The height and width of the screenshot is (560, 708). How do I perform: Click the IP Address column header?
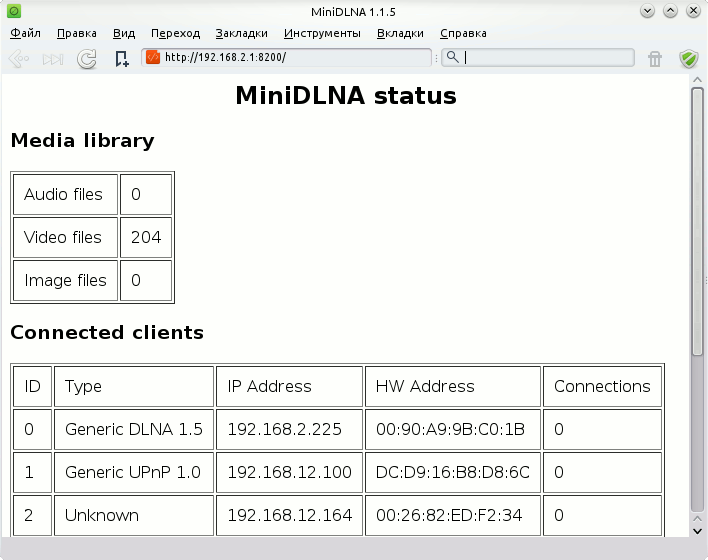(x=289, y=387)
